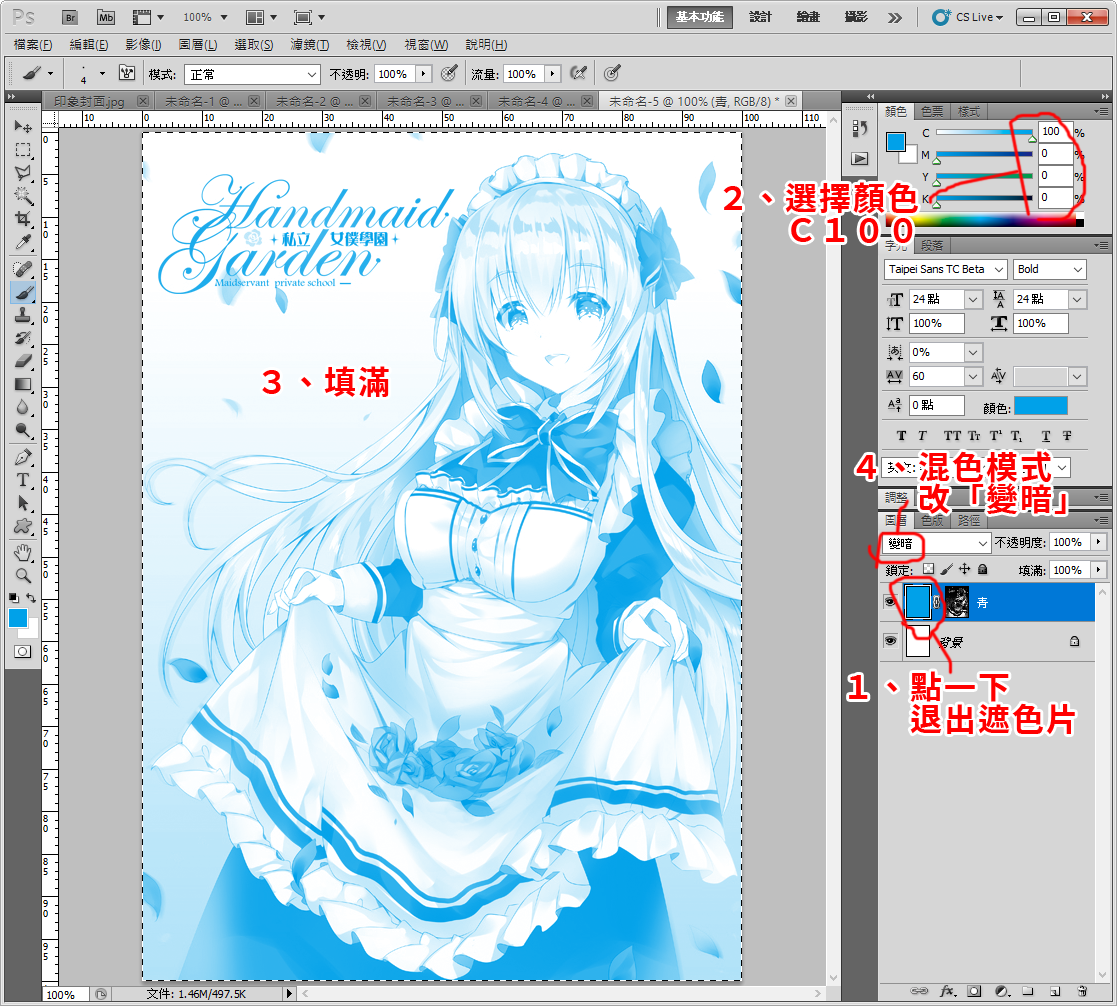Select the Dodge tool

pyautogui.click(x=23, y=430)
